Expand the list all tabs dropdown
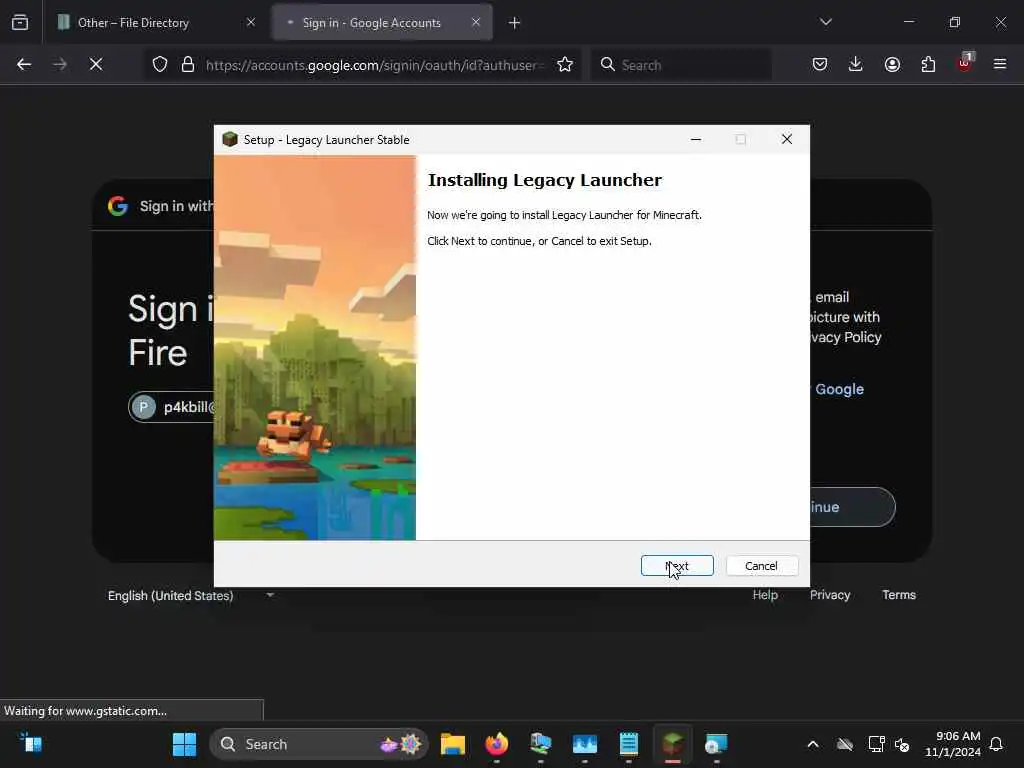 [825, 22]
